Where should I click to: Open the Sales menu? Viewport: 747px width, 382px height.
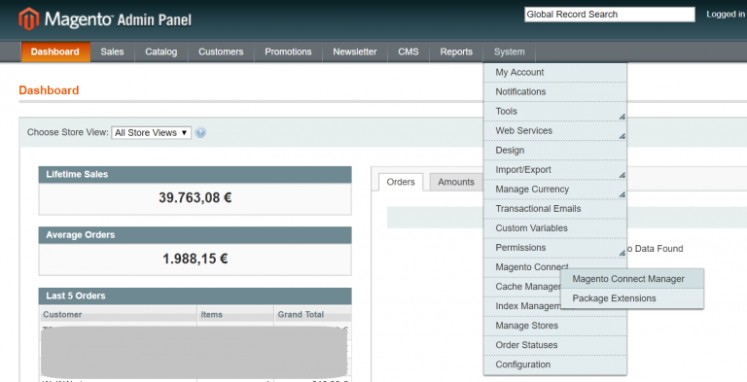pos(112,52)
